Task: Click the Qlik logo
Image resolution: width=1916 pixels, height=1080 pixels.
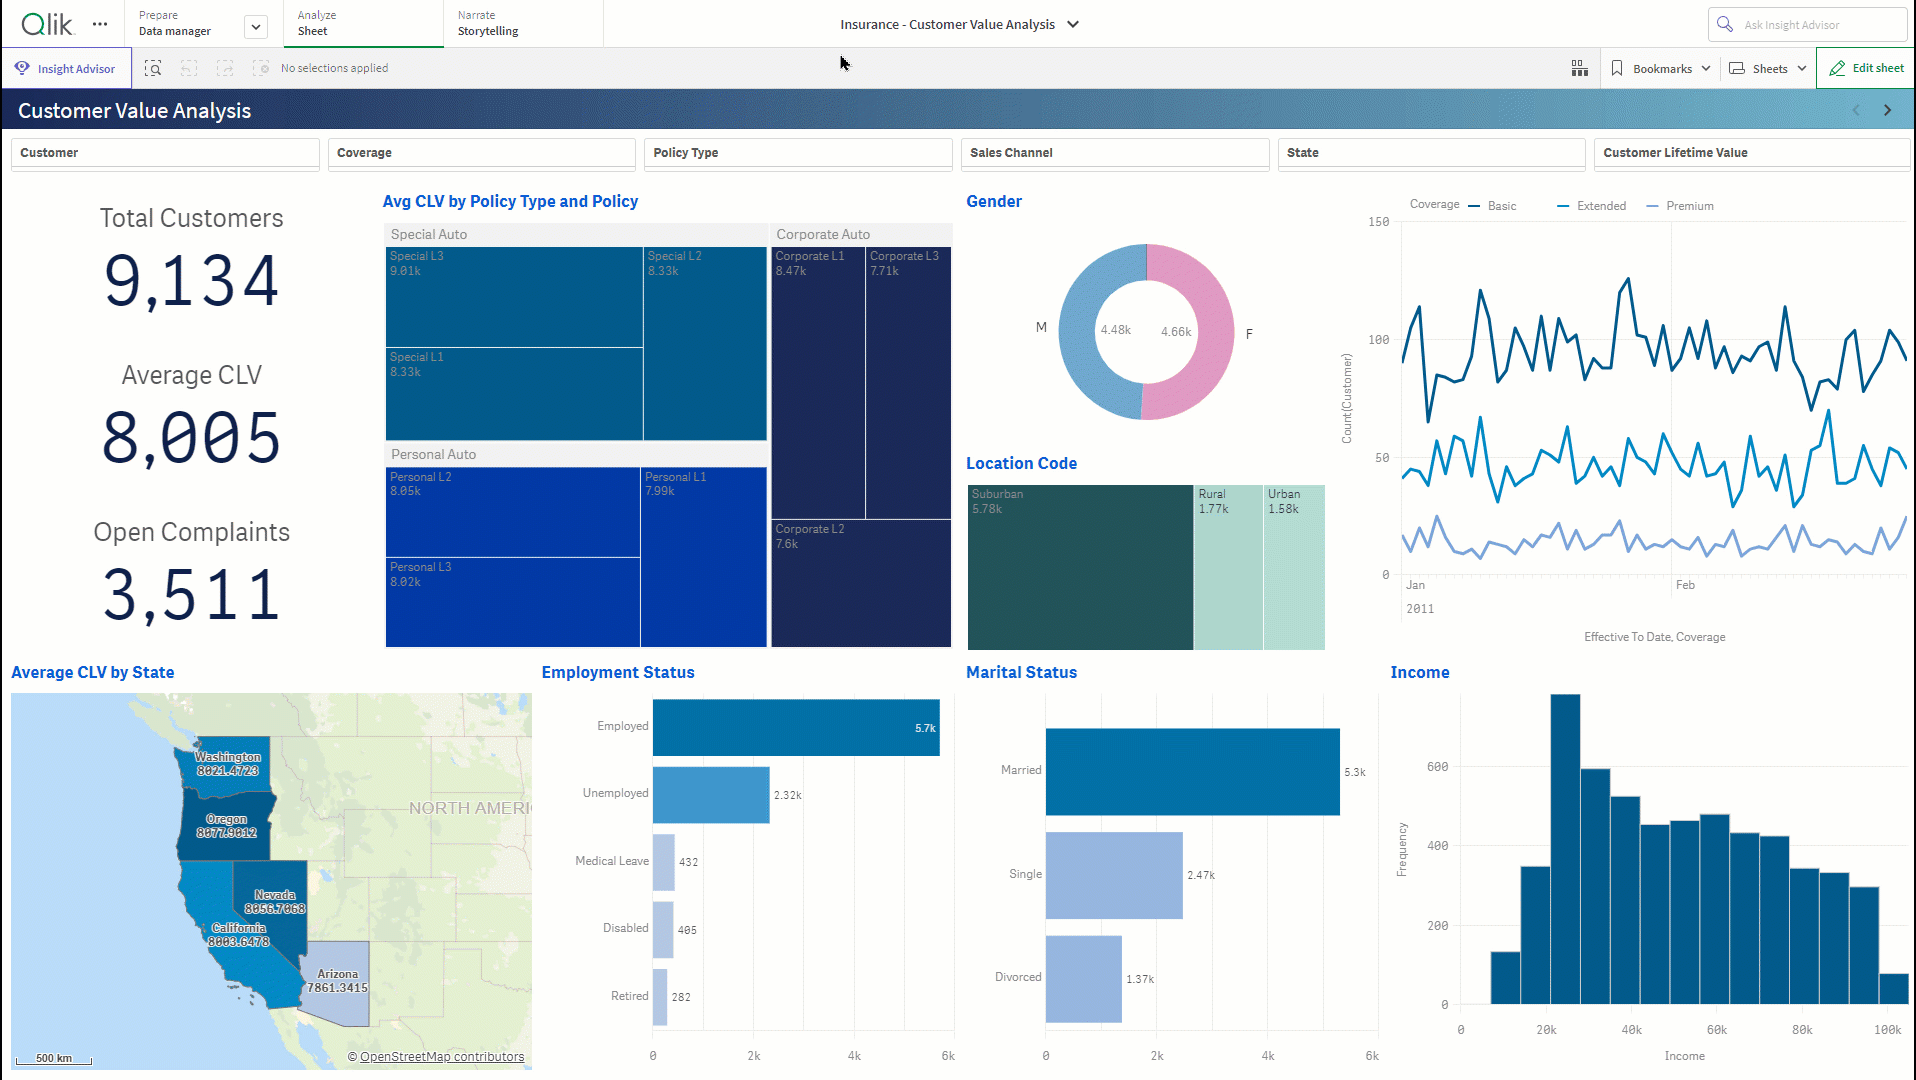Action: point(44,23)
